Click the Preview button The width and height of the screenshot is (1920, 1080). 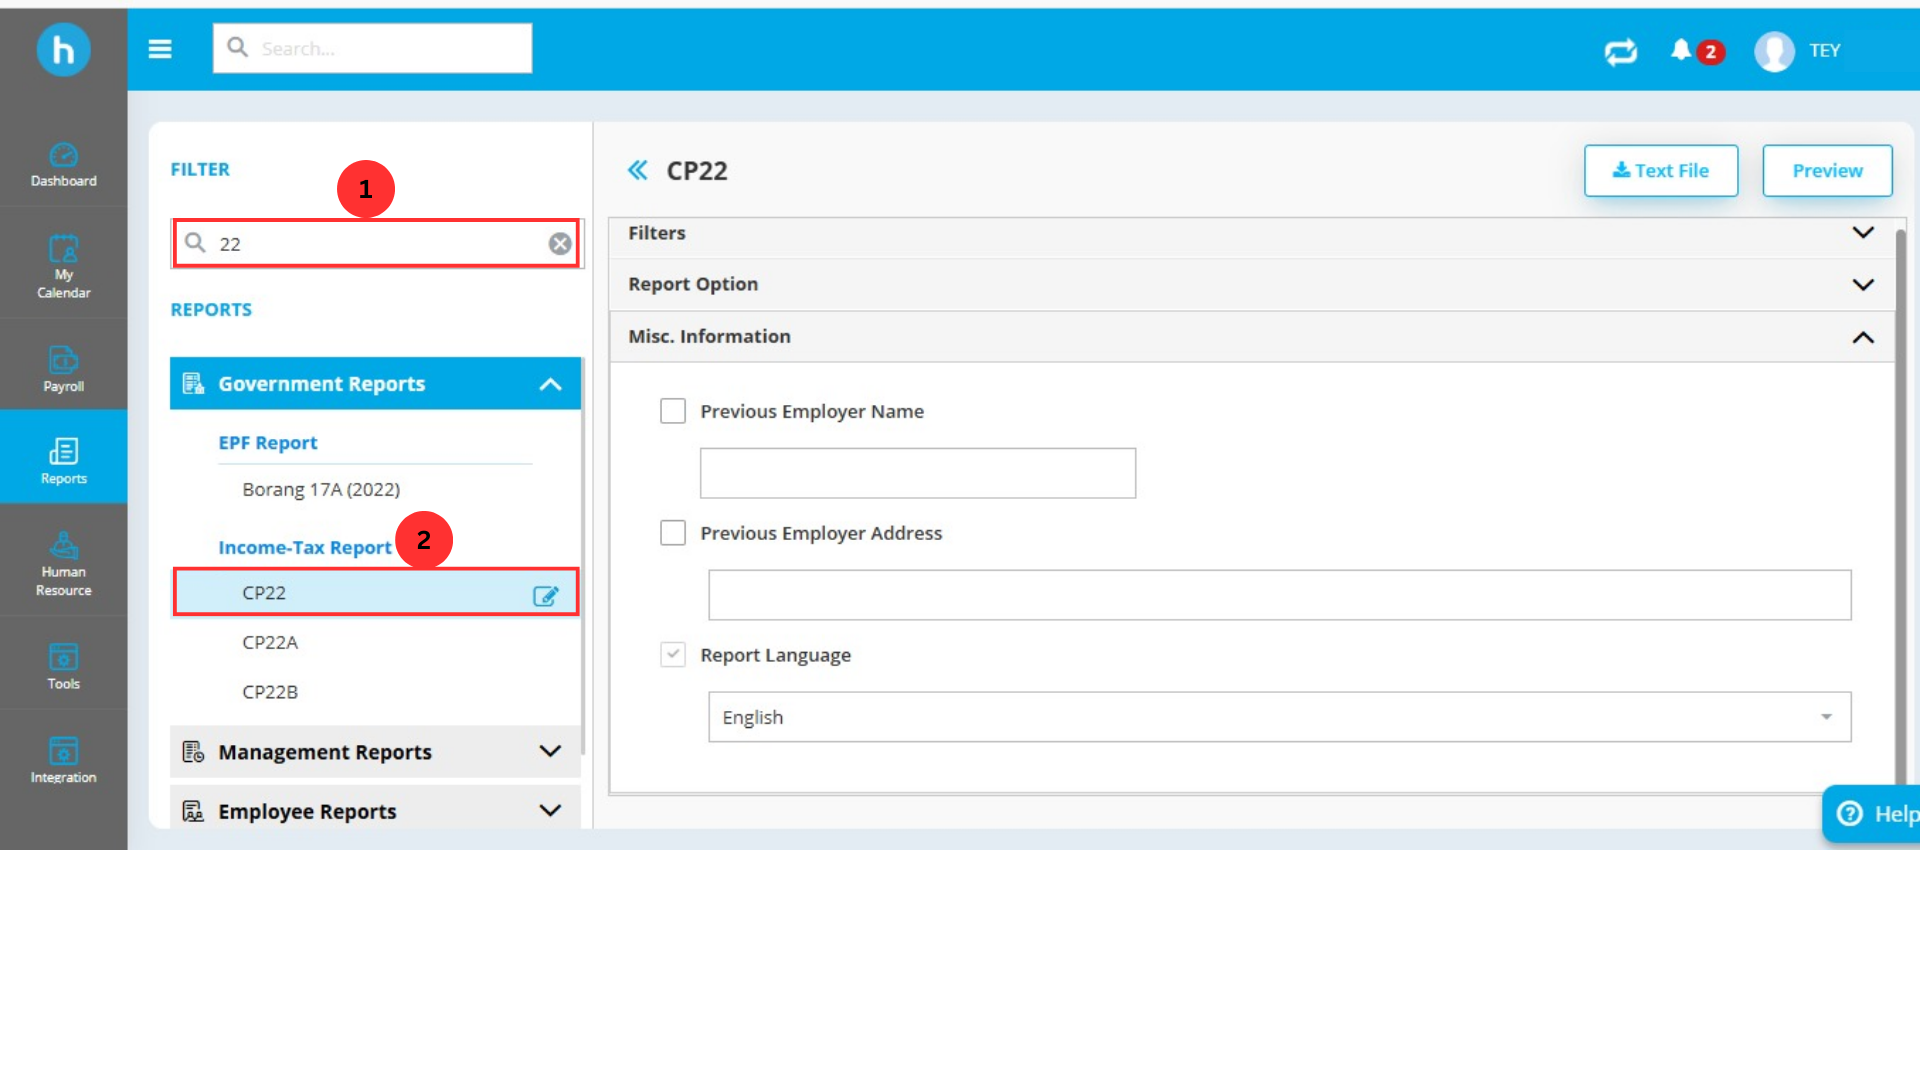(x=1826, y=171)
